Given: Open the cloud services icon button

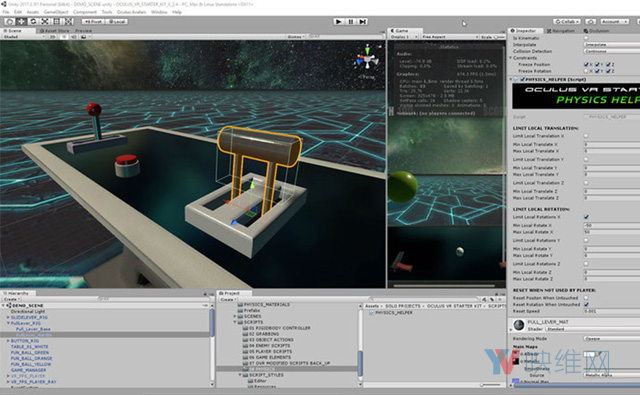Looking at the screenshot, I should tap(590, 21).
